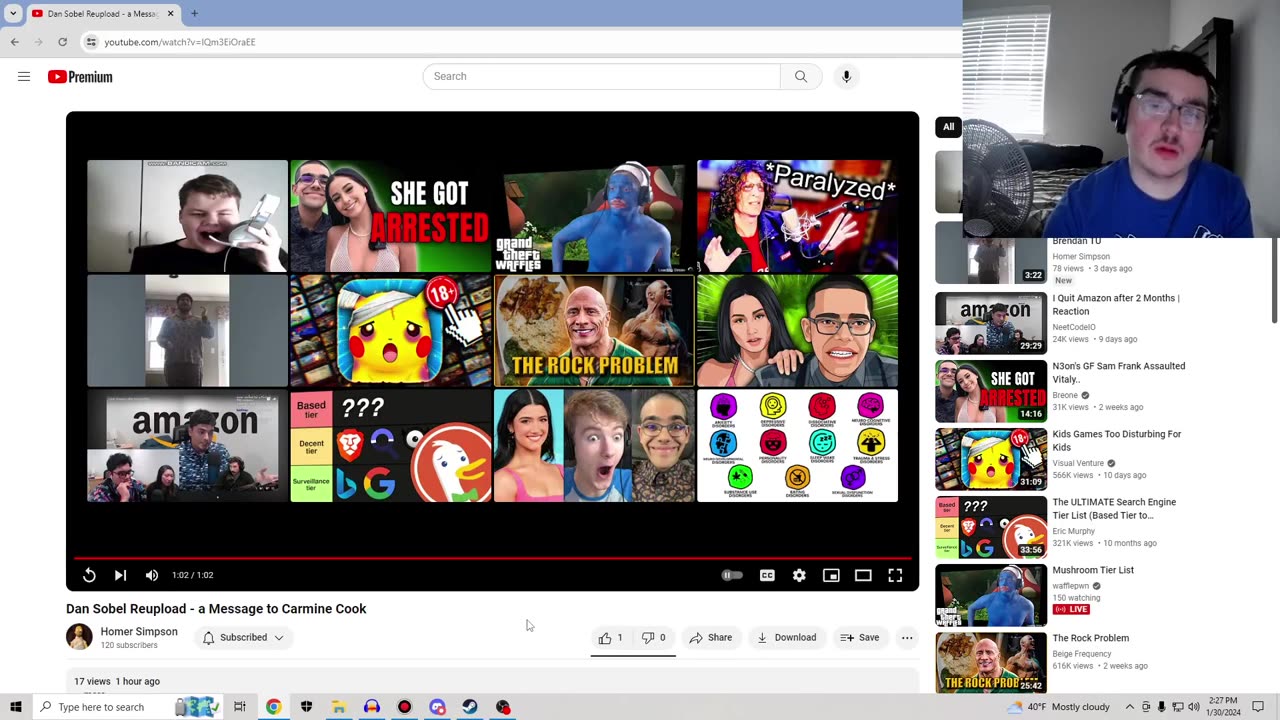Open the YouTube guide hamburger menu
Viewport: 1280px width, 720px height.
tap(24, 77)
